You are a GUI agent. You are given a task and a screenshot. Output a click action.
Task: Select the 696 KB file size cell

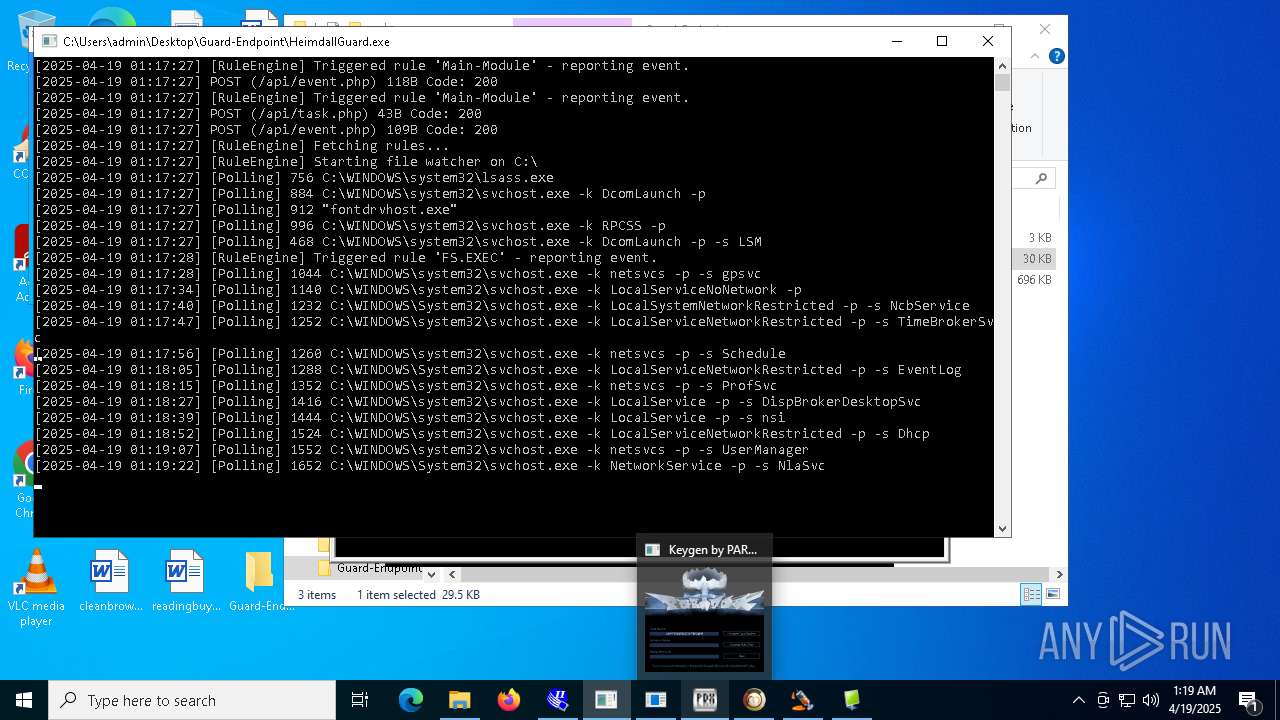[1034, 280]
